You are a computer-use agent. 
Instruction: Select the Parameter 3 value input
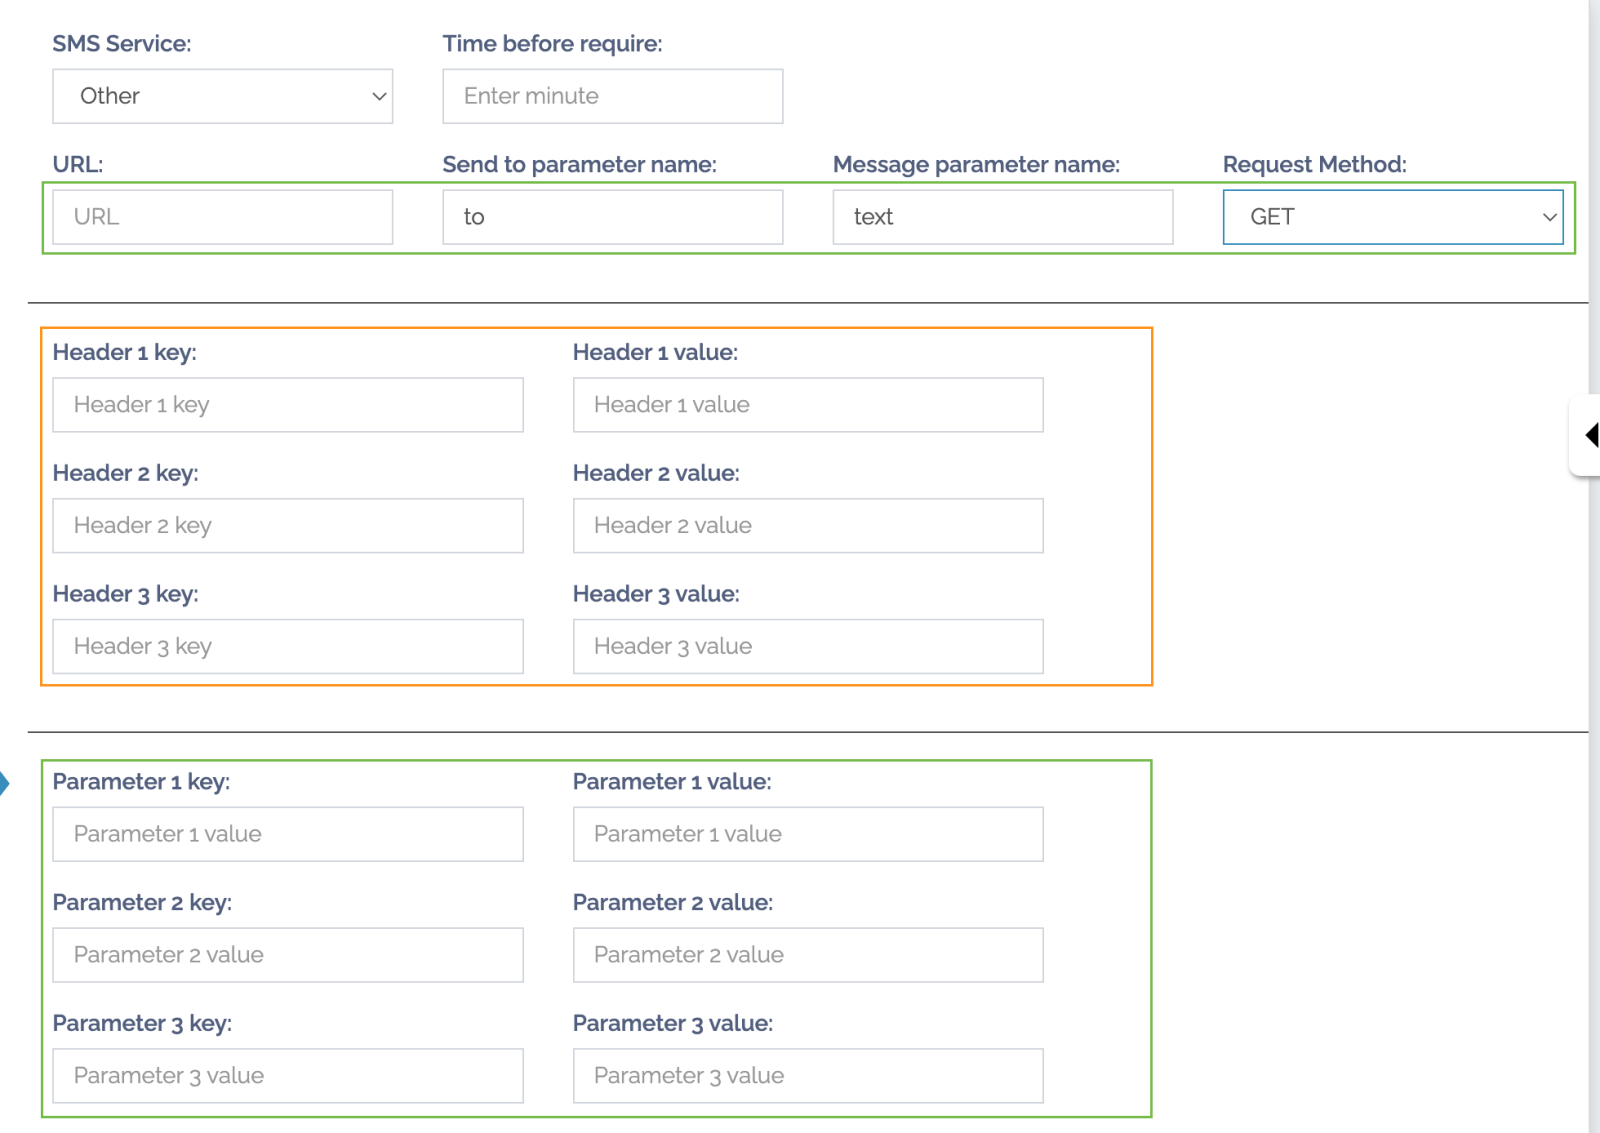point(807,1076)
